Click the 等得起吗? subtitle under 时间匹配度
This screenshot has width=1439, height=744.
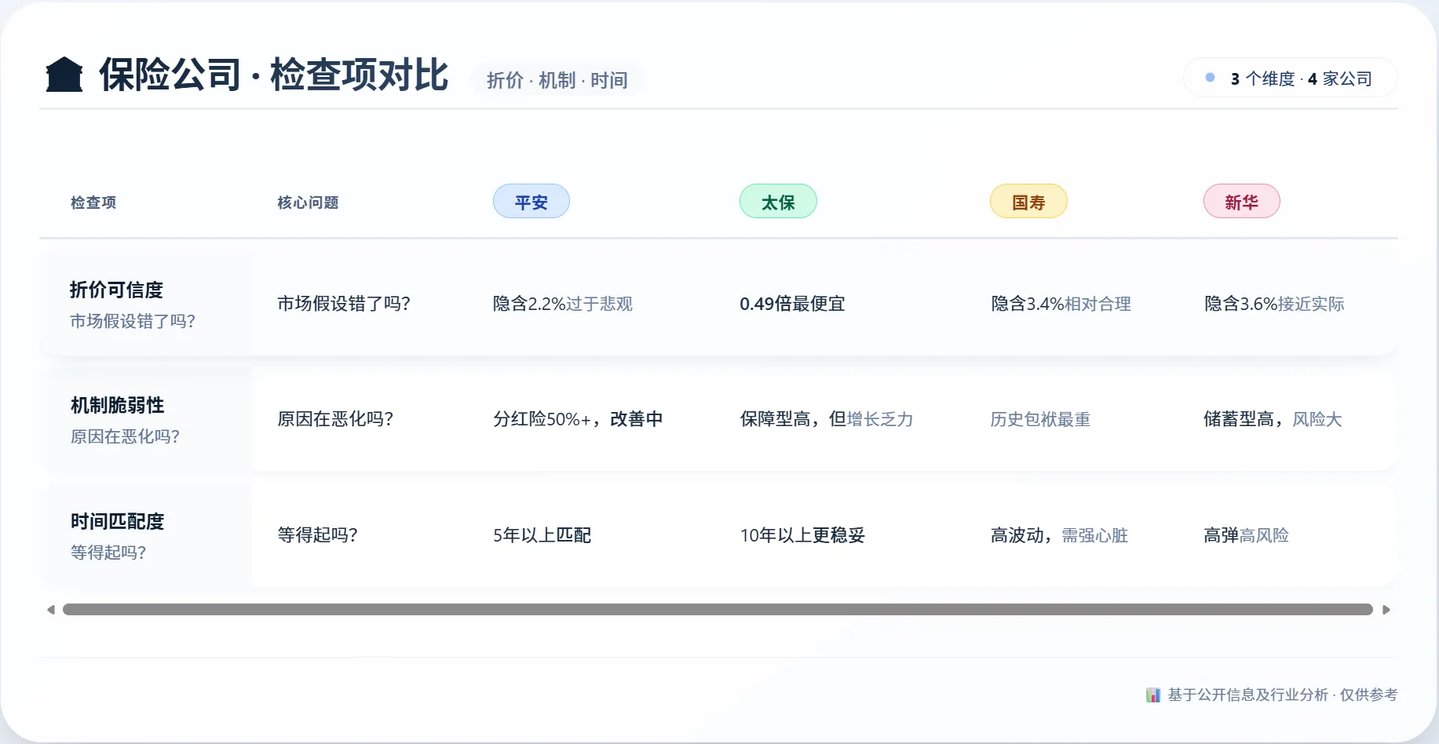click(x=107, y=552)
